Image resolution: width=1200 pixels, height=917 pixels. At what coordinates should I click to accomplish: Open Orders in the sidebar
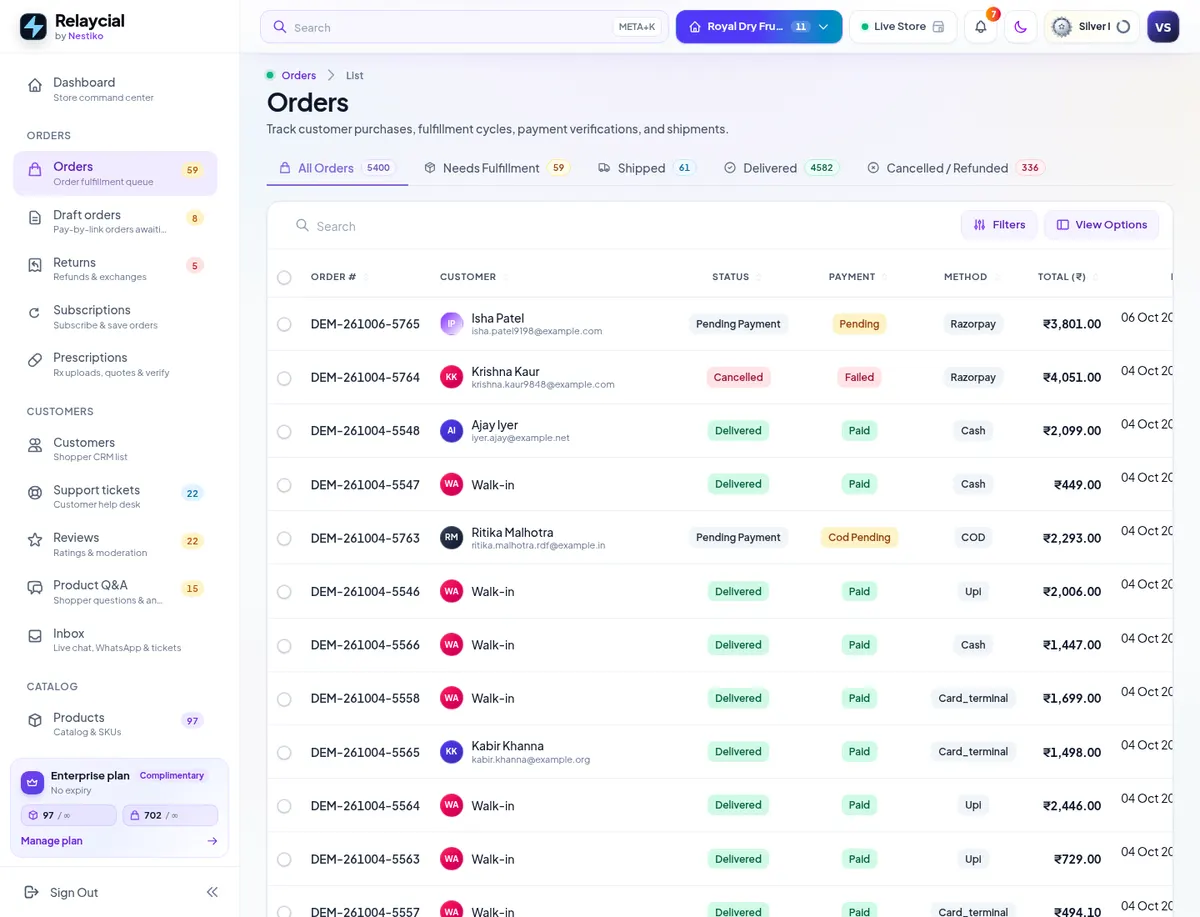point(115,173)
